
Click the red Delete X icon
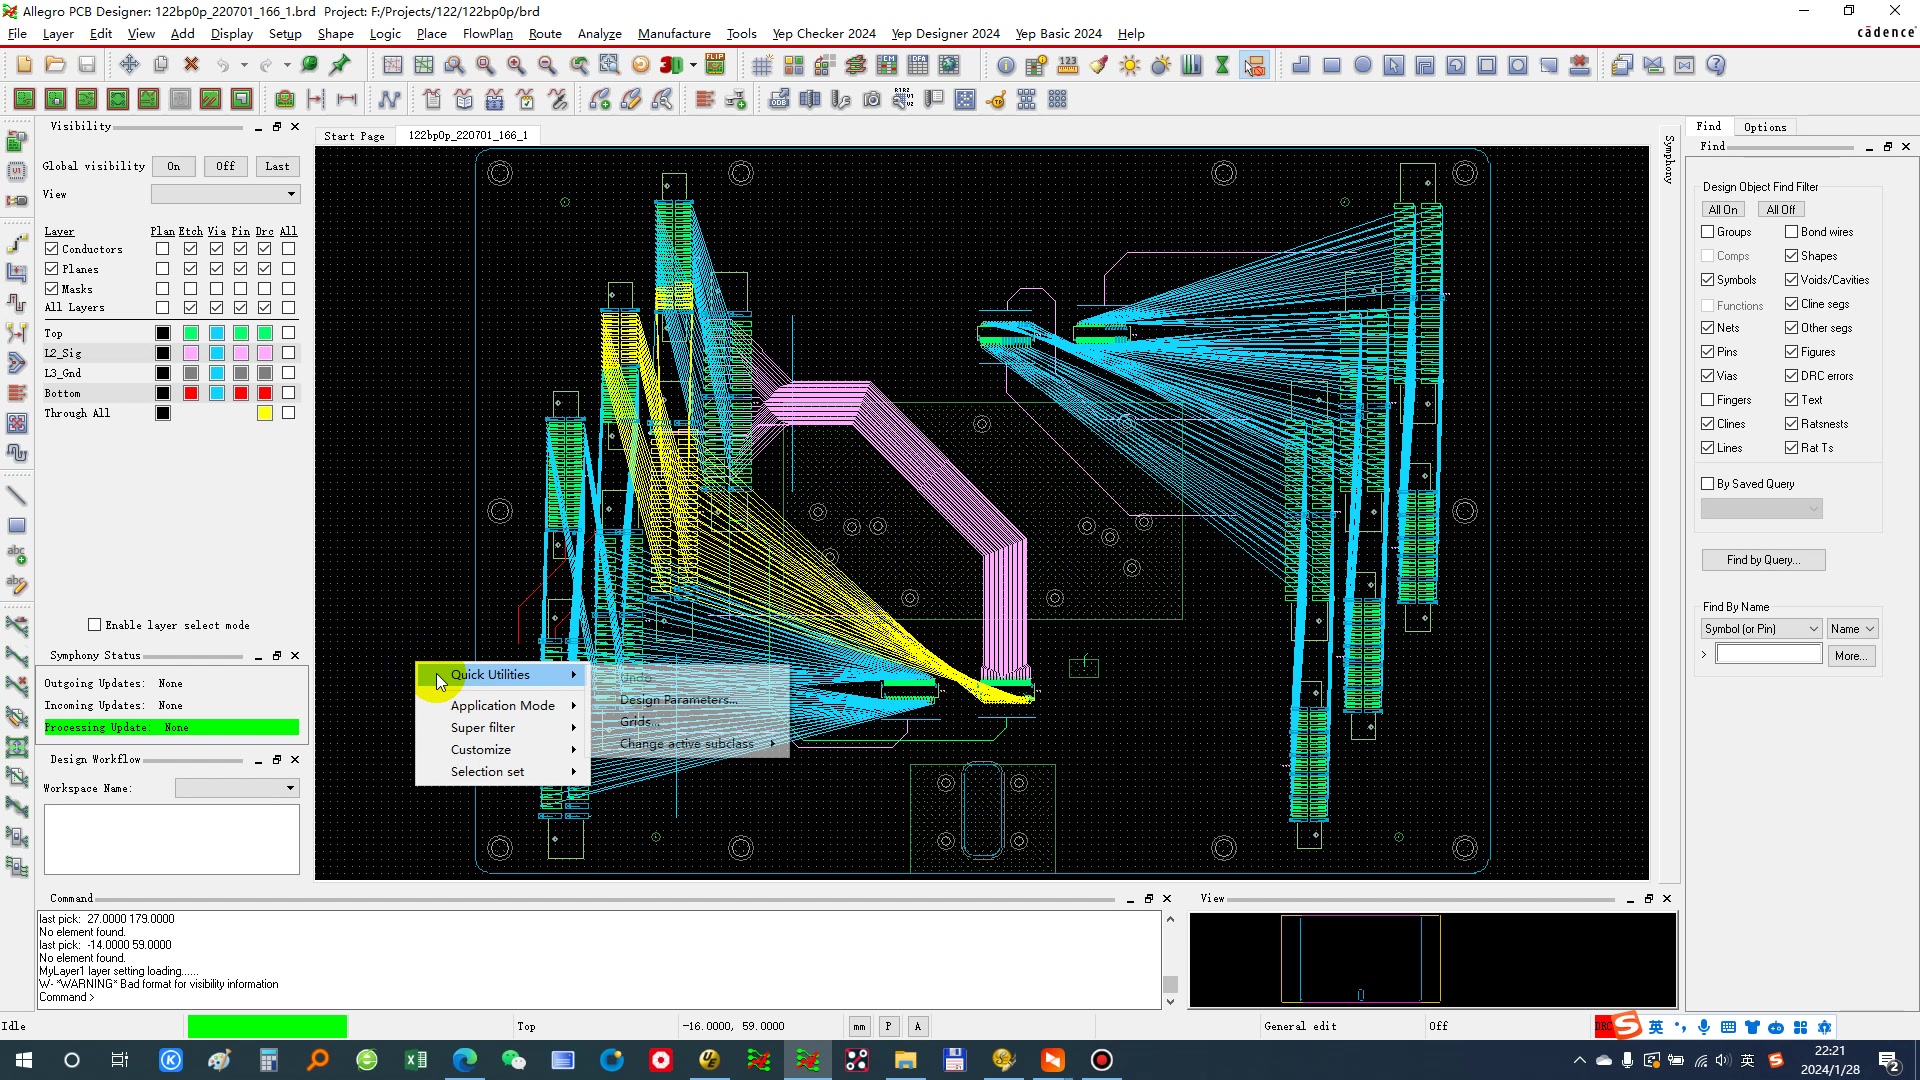click(191, 65)
